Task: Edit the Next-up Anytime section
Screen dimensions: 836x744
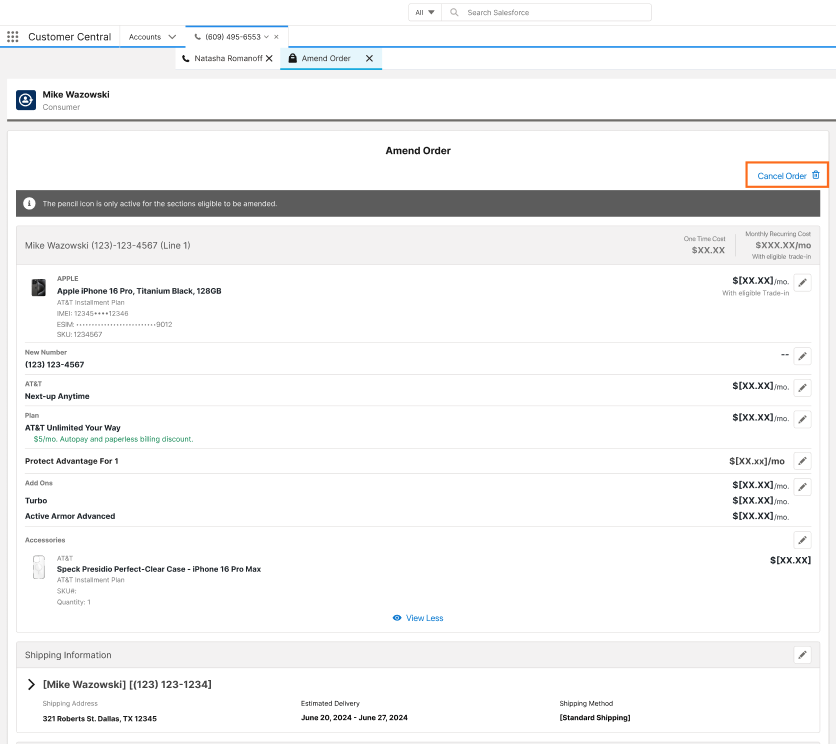Action: pyautogui.click(x=802, y=388)
